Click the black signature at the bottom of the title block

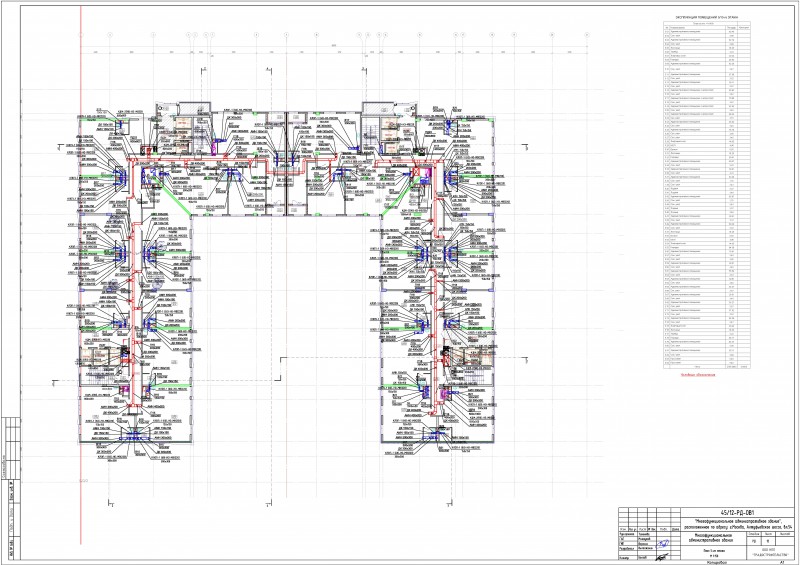tap(662, 557)
